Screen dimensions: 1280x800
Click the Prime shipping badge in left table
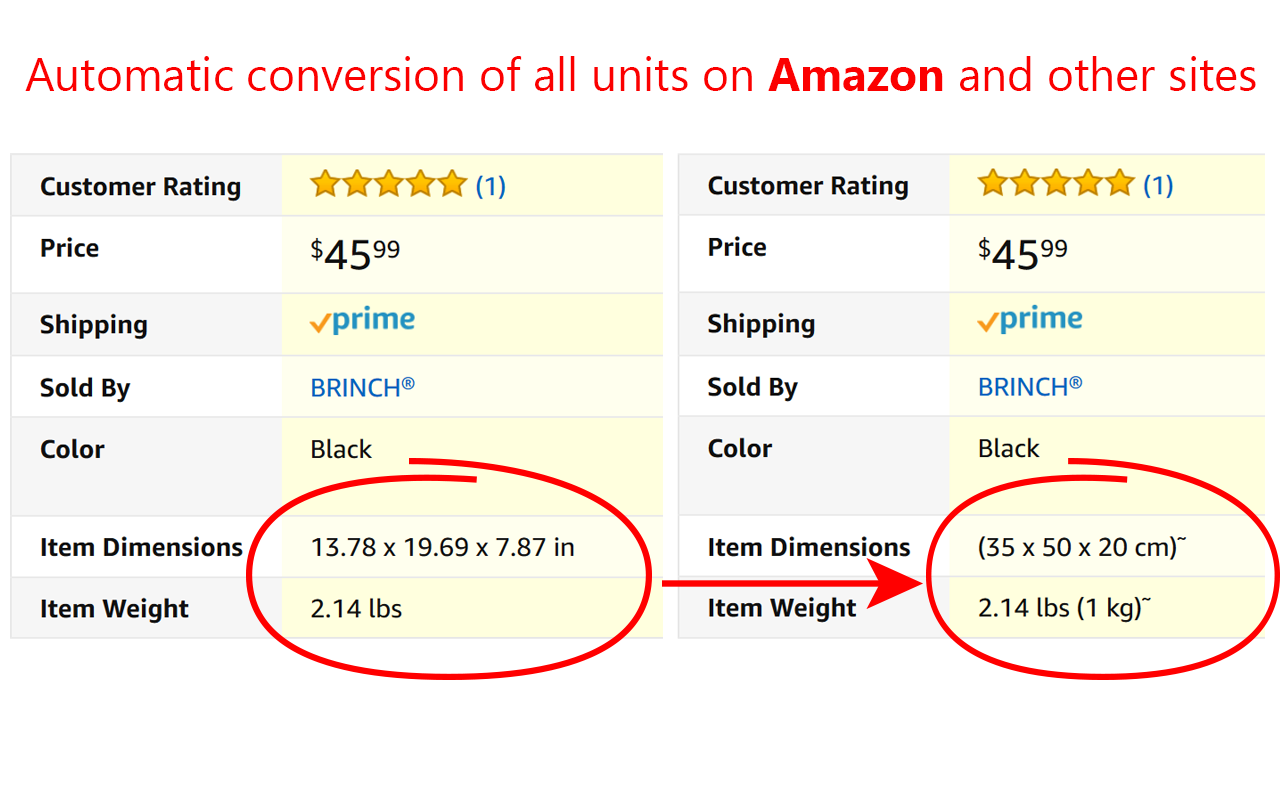(361, 320)
